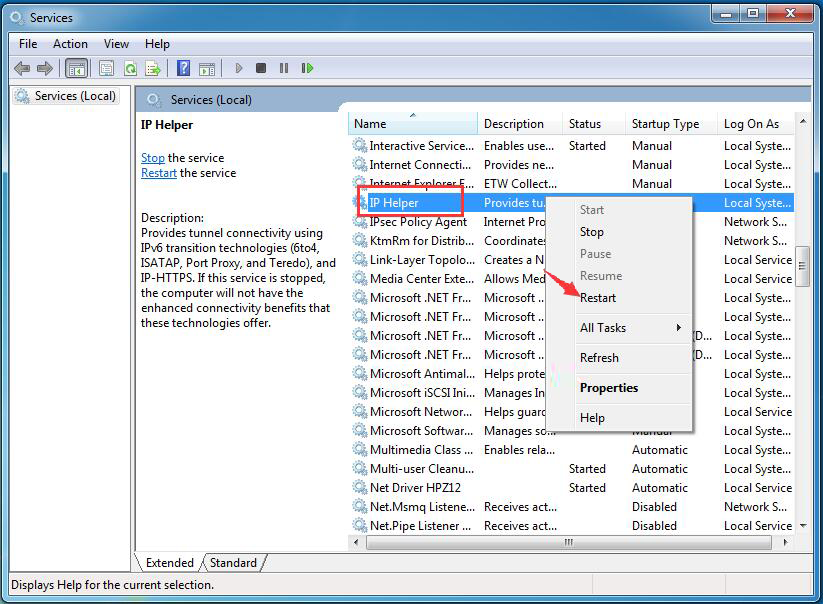Click the Forward arrow toolbar icon

point(45,68)
